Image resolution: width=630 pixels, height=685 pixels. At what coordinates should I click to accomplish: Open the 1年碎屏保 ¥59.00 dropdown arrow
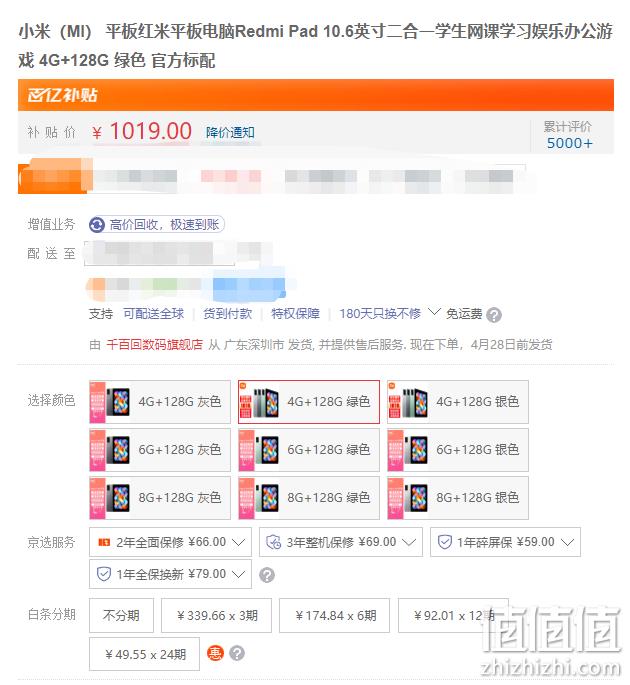pos(568,542)
